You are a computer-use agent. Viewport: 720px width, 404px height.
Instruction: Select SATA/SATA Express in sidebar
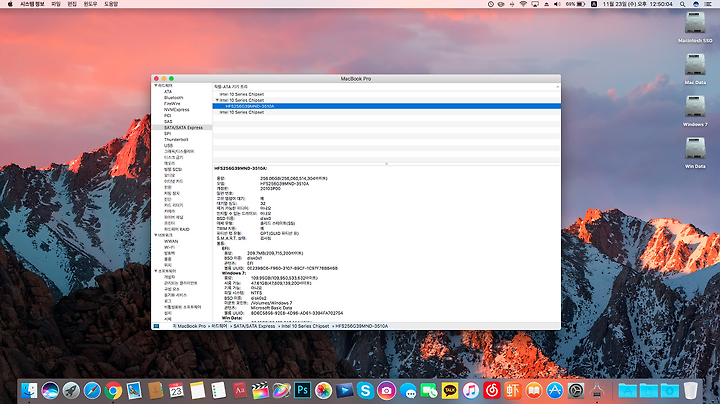(x=183, y=128)
